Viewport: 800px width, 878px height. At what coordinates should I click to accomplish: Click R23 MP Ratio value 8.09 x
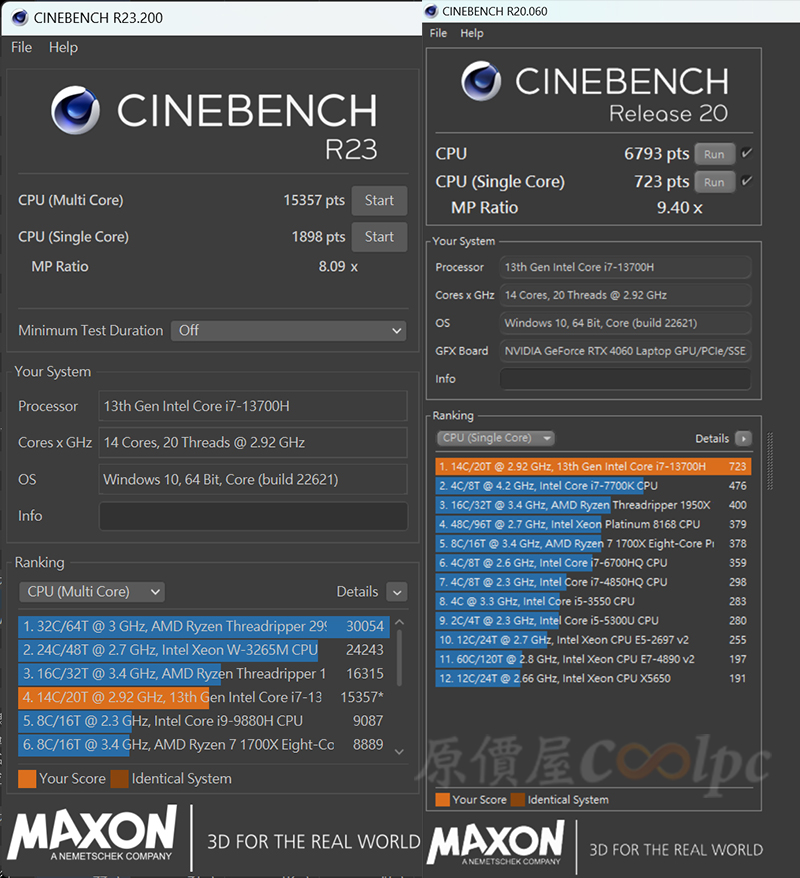point(338,267)
